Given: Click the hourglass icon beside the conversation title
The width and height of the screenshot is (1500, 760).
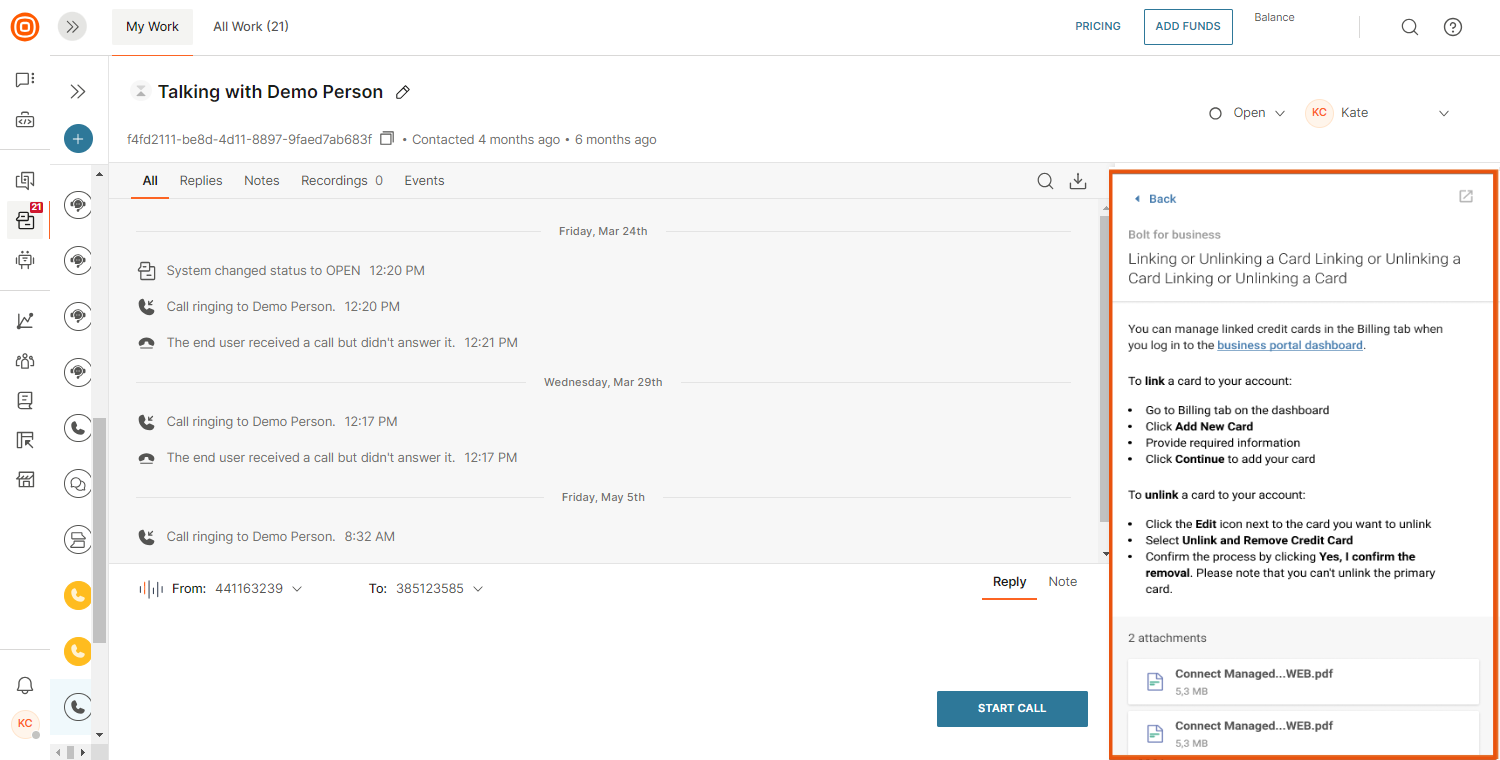Looking at the screenshot, I should pyautogui.click(x=141, y=91).
